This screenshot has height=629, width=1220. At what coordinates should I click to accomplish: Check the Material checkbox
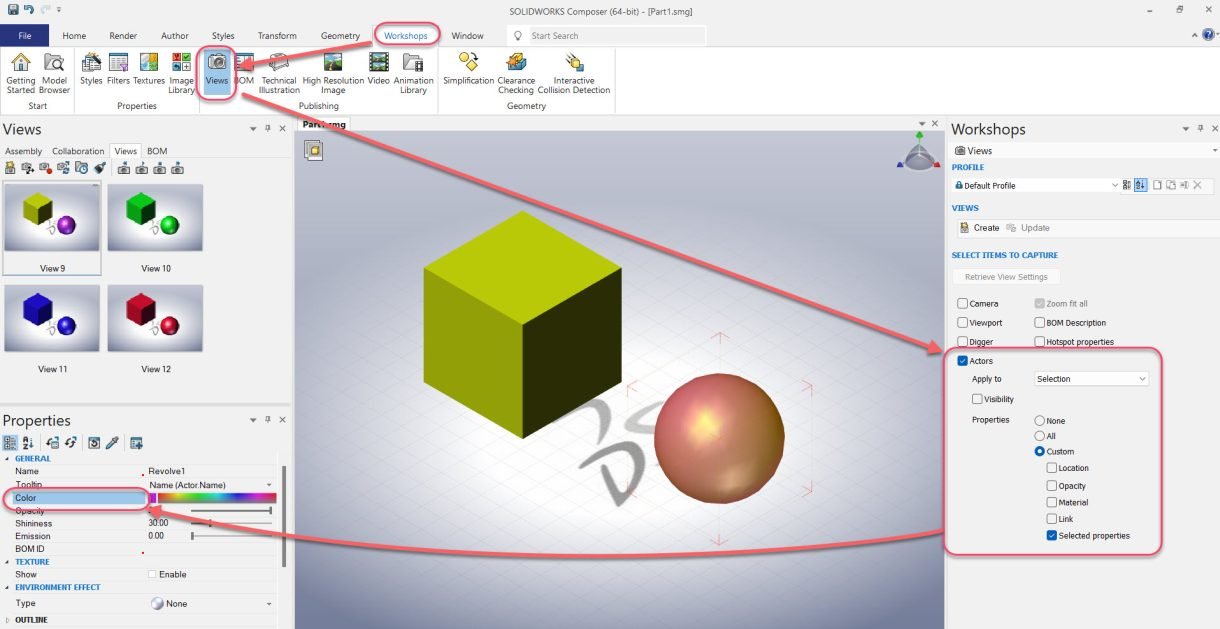point(1052,502)
